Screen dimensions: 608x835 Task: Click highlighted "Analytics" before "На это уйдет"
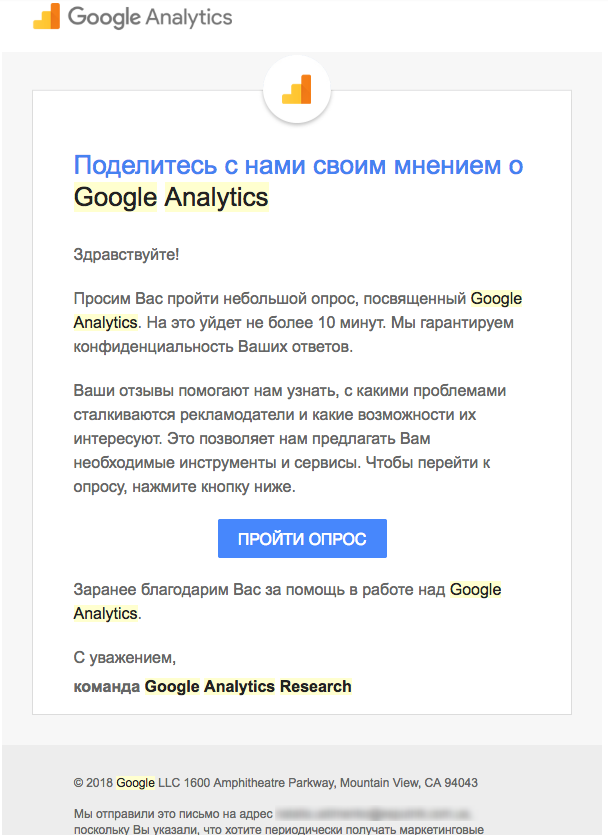tap(105, 323)
